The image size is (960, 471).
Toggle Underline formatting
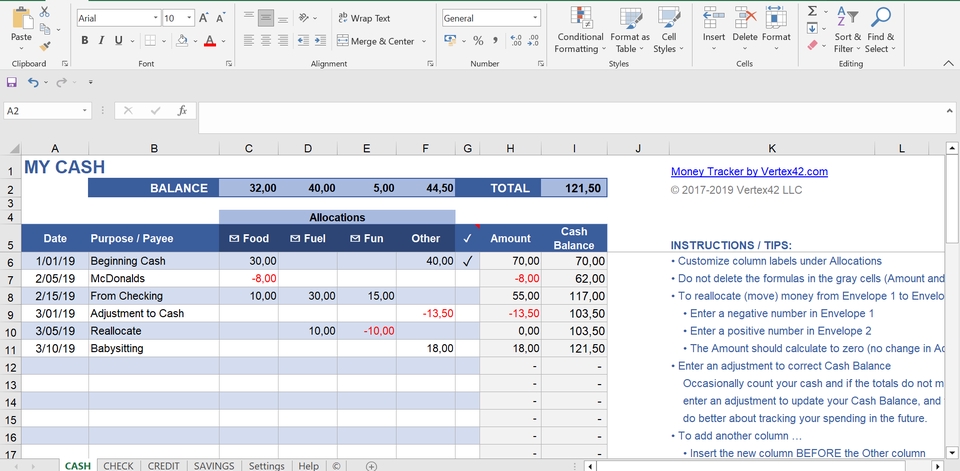118,41
